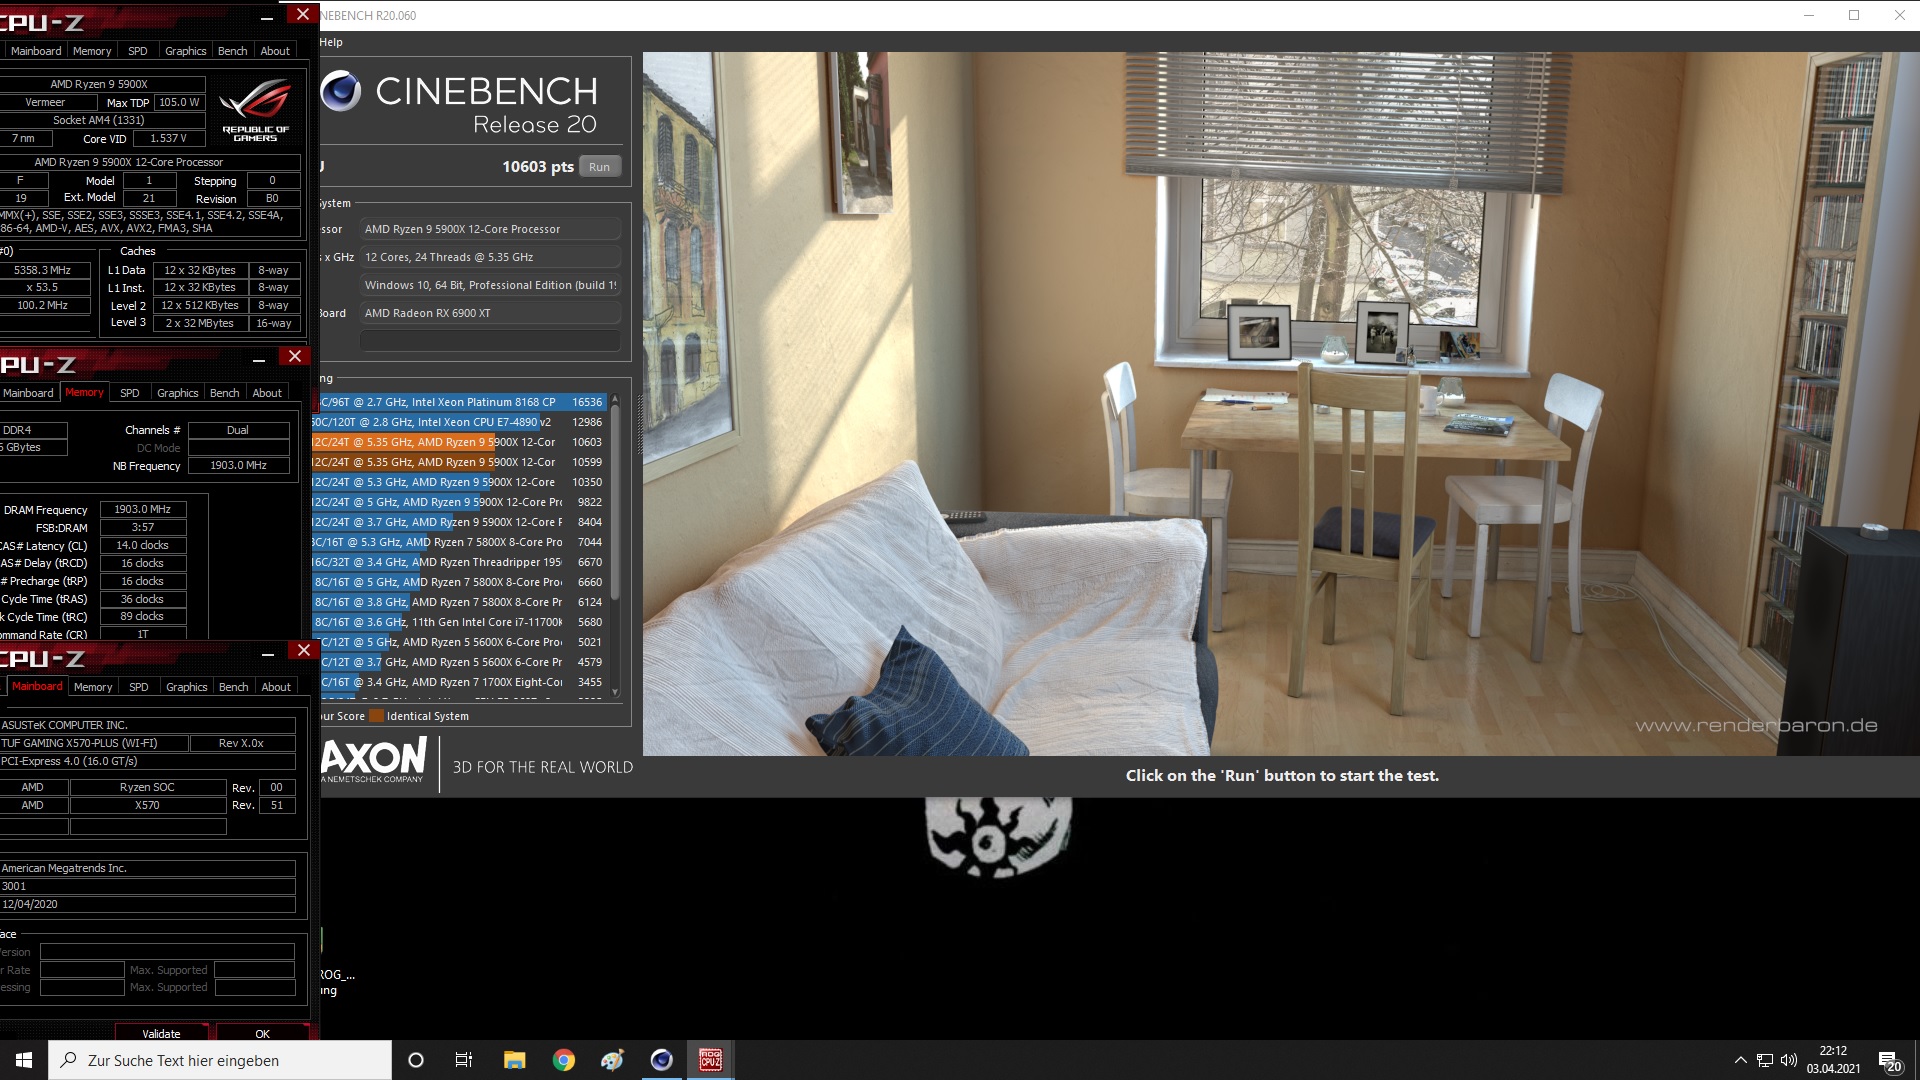Select the orange 10603 Ryzen 9 5900X row

pyautogui.click(x=458, y=442)
